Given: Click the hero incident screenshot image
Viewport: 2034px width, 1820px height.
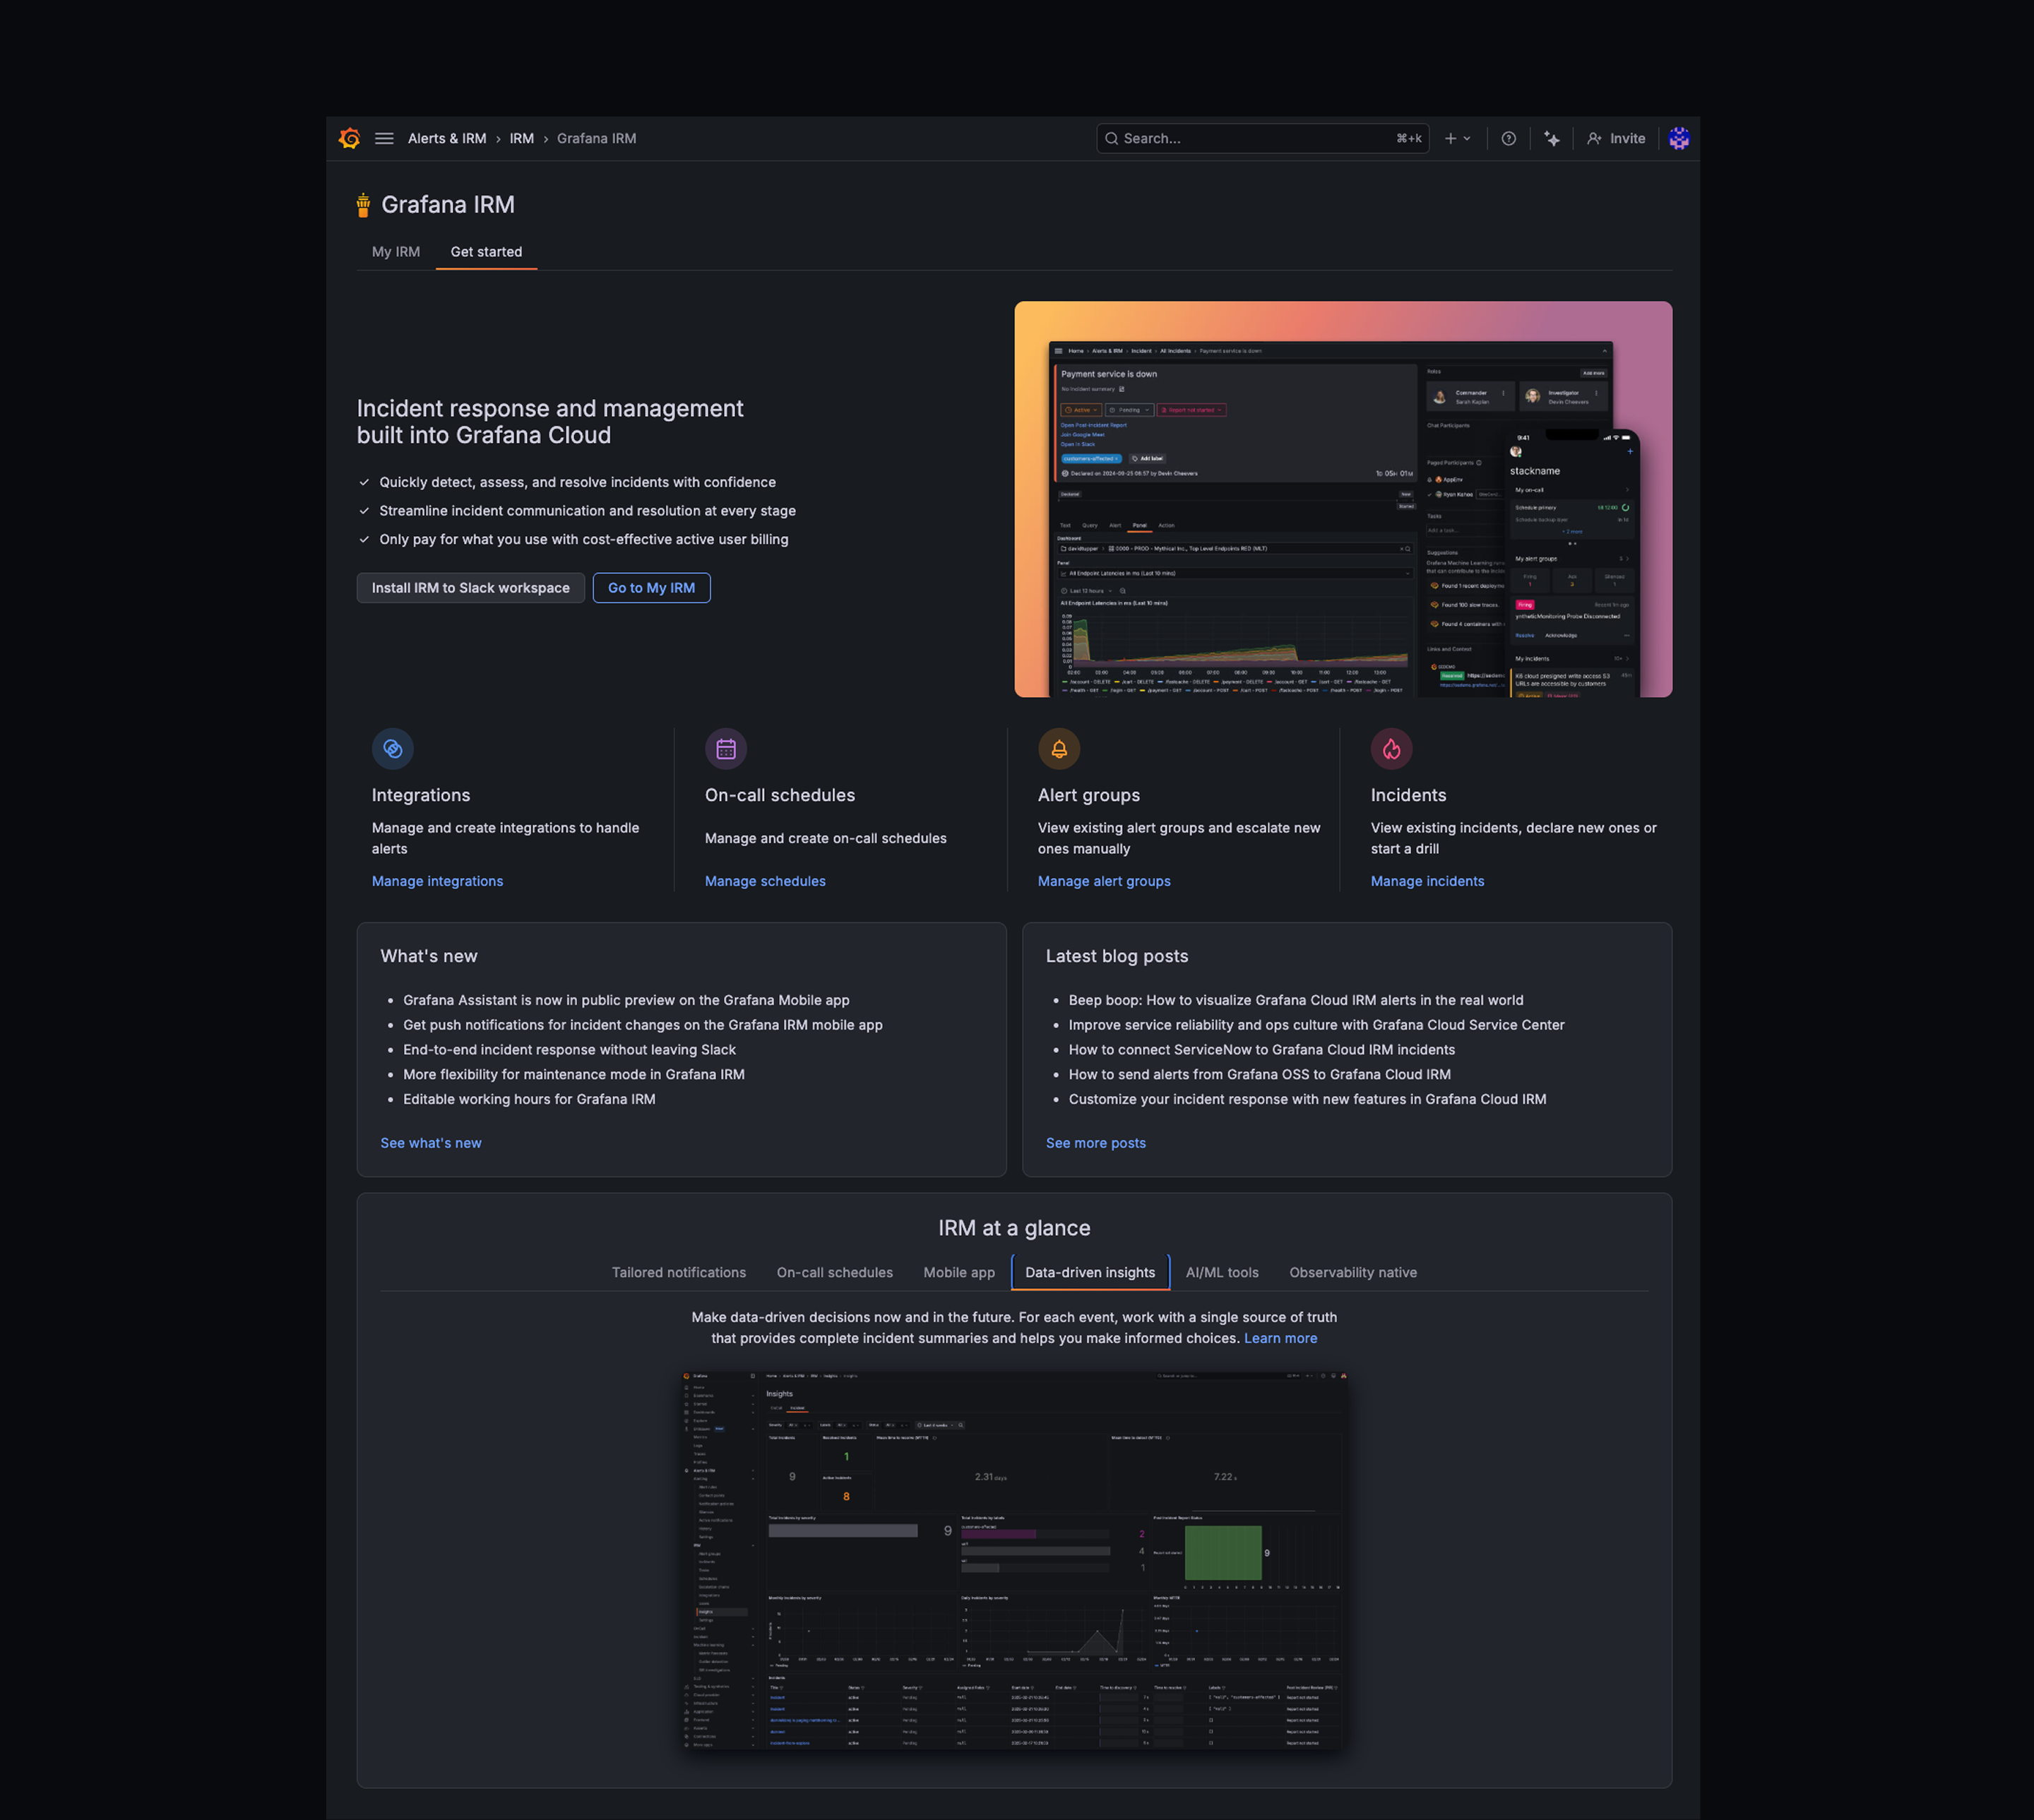Looking at the screenshot, I should coord(1343,499).
